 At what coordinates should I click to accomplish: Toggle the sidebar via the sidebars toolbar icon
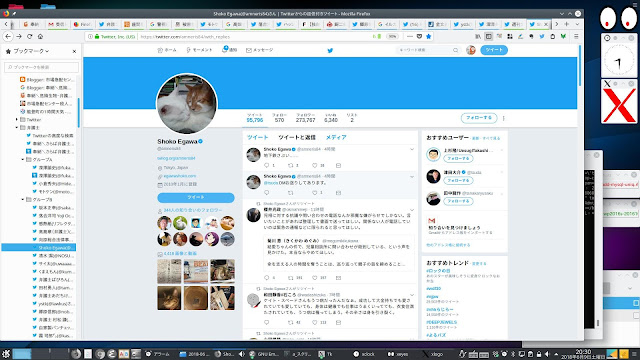tap(489, 36)
